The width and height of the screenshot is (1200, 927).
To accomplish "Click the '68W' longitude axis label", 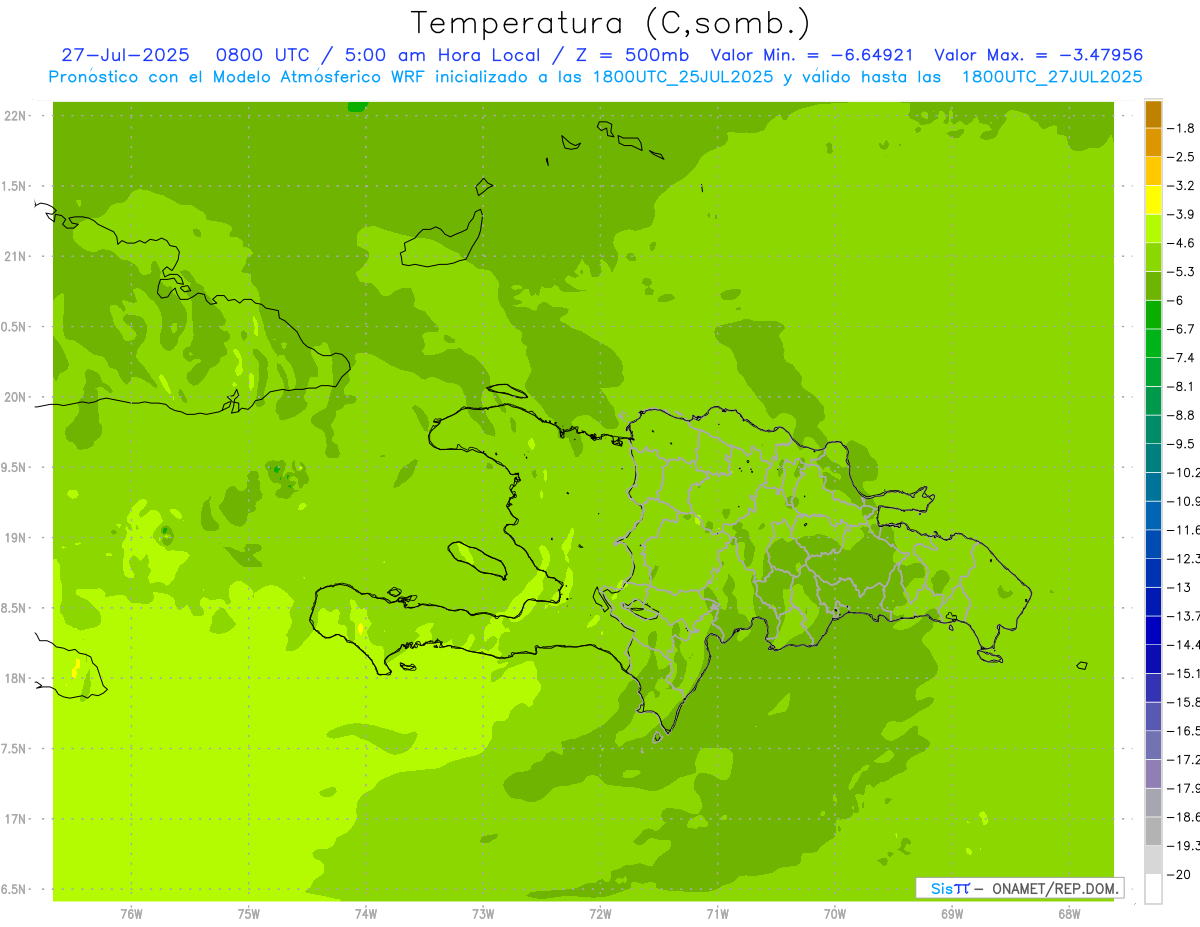I will [1069, 913].
